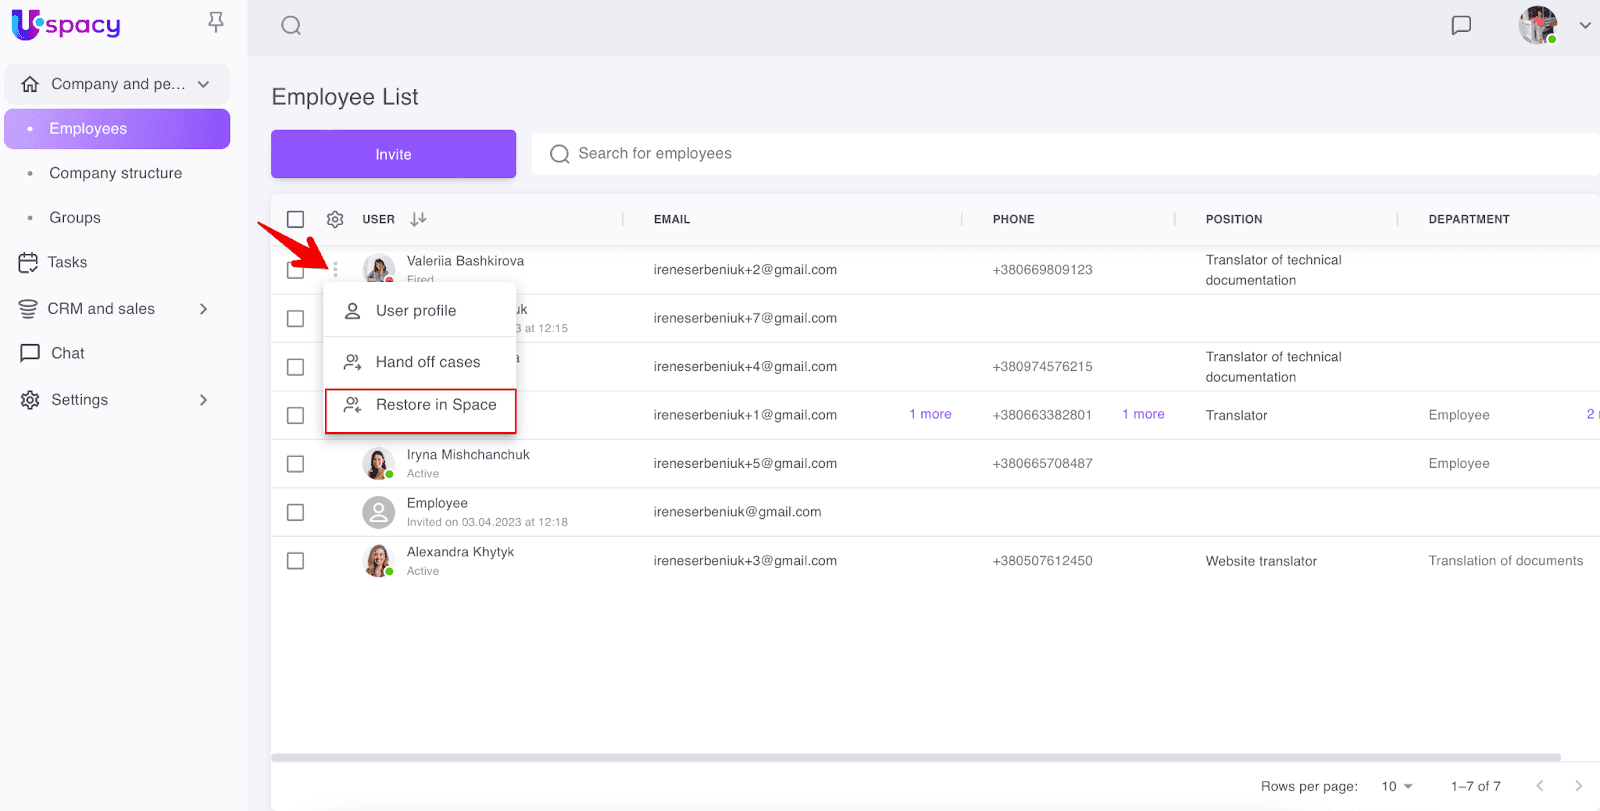The image size is (1600, 811).
Task: Click the '1 more' email link
Action: tap(930, 414)
